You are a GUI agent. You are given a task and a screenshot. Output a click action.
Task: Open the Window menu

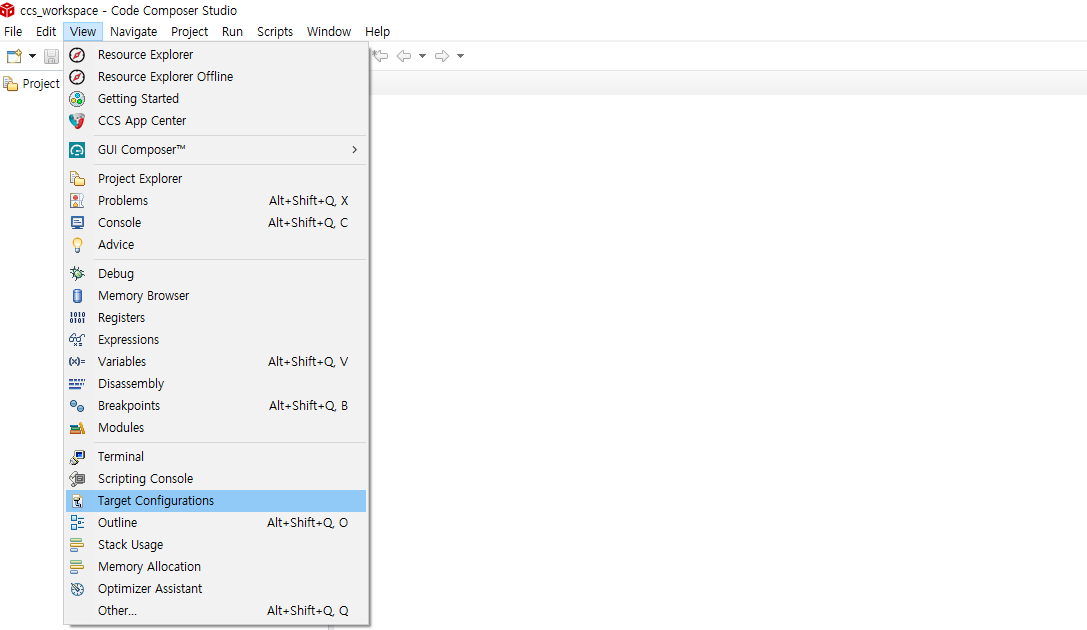point(329,32)
